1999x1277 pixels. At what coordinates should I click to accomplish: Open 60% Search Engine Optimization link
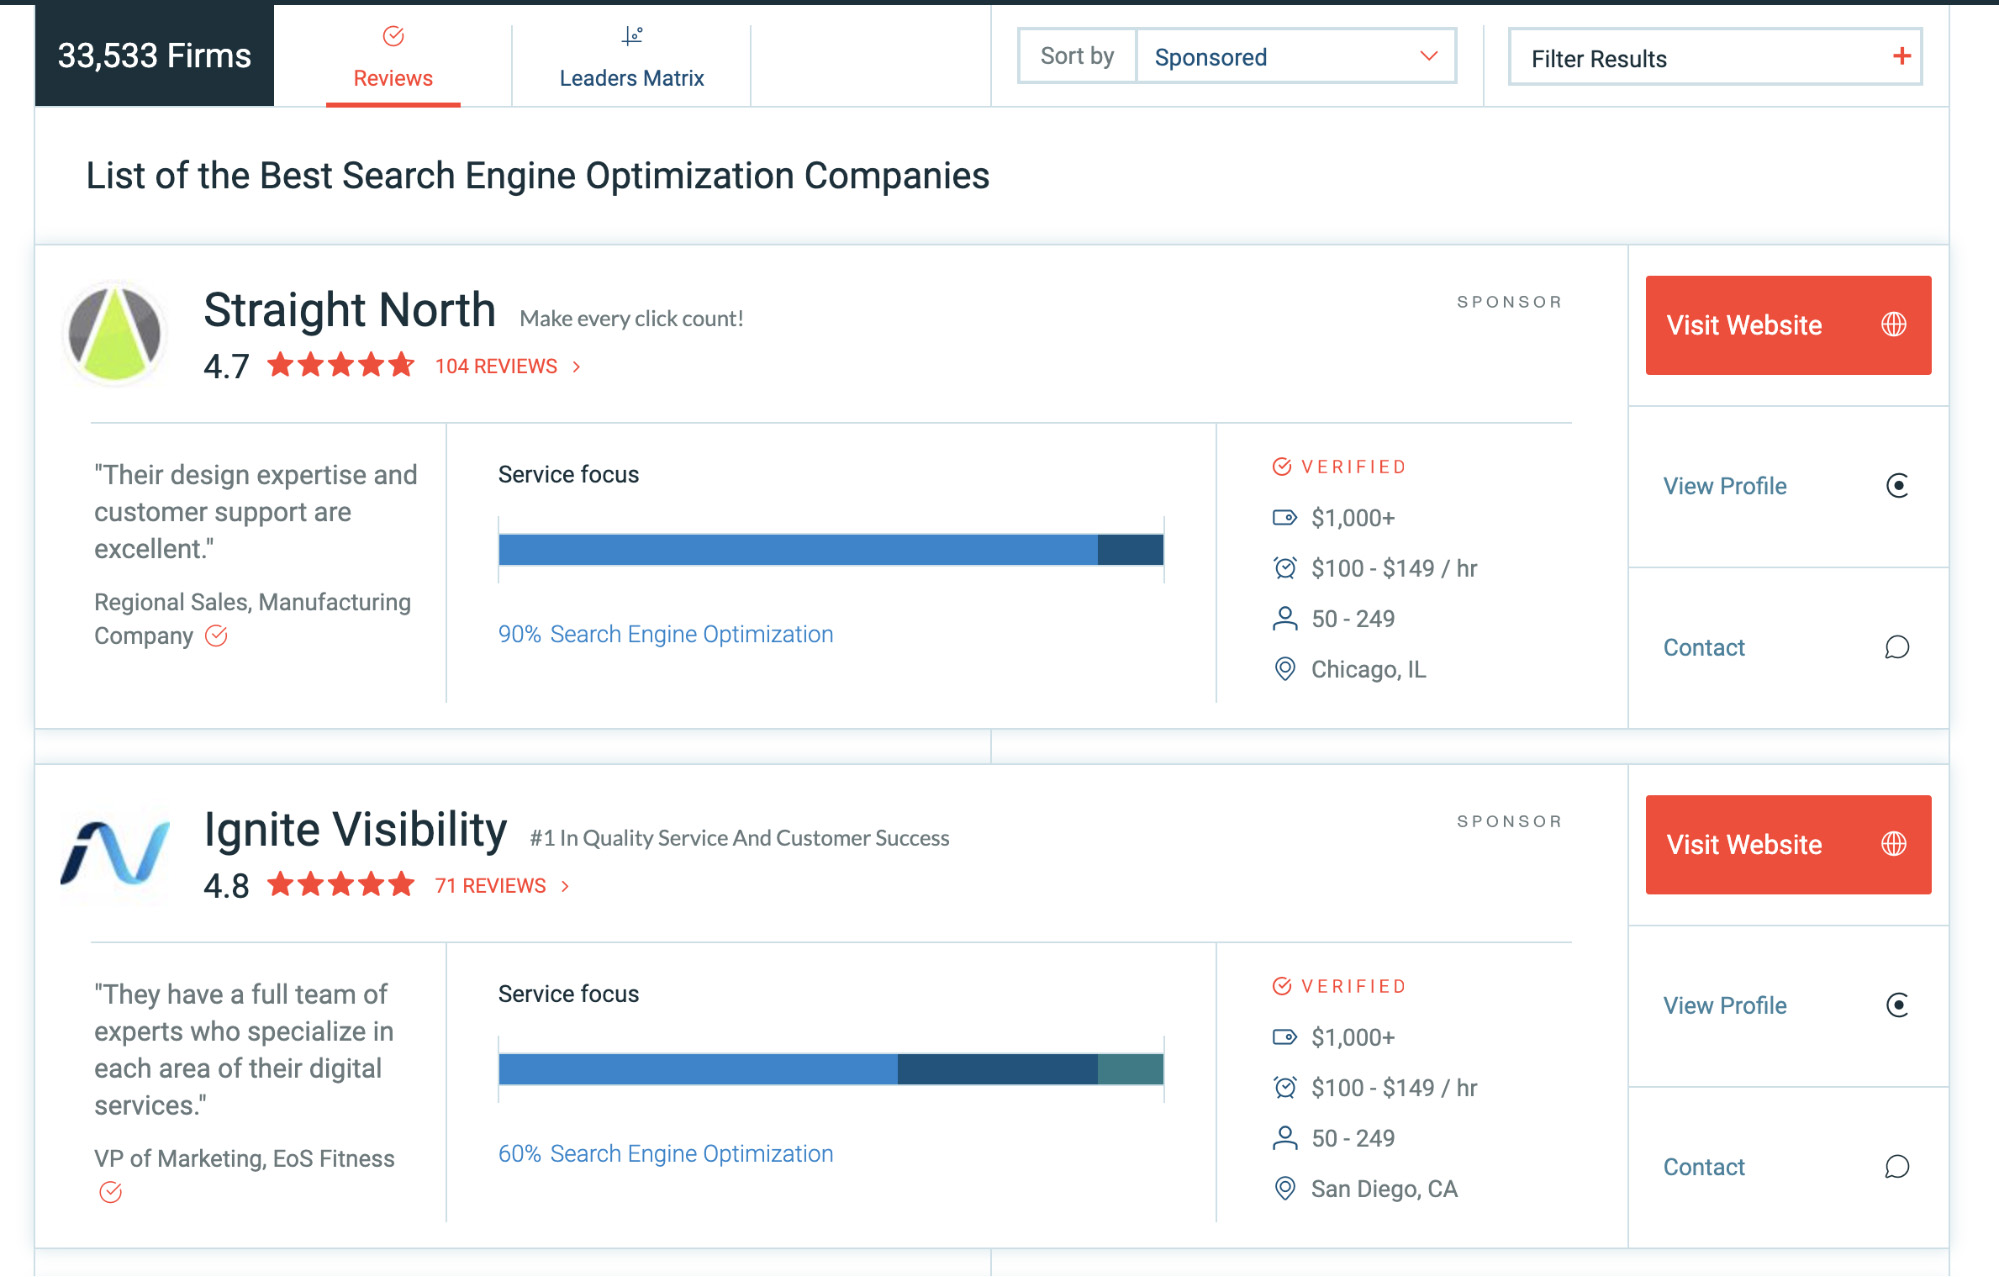point(665,1153)
